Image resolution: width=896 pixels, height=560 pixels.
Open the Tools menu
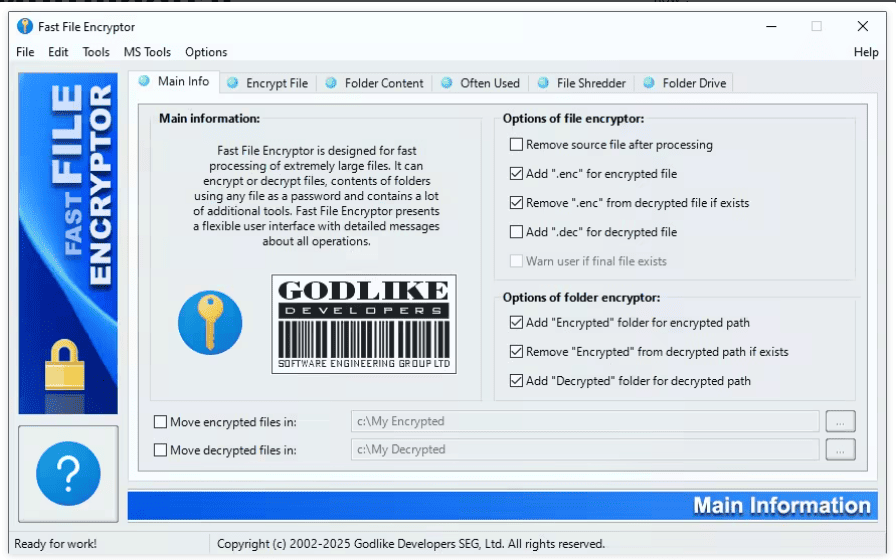[95, 52]
